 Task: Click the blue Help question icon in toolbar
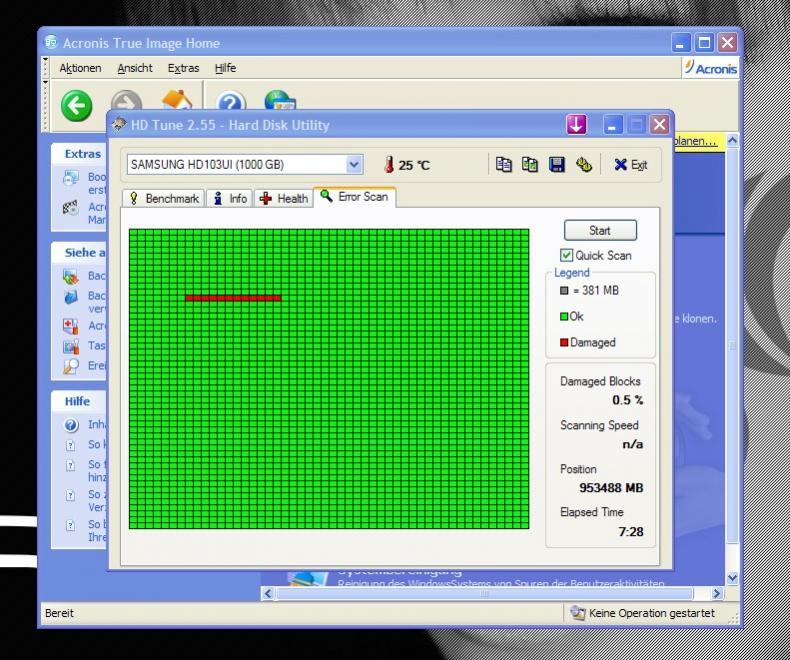231,101
